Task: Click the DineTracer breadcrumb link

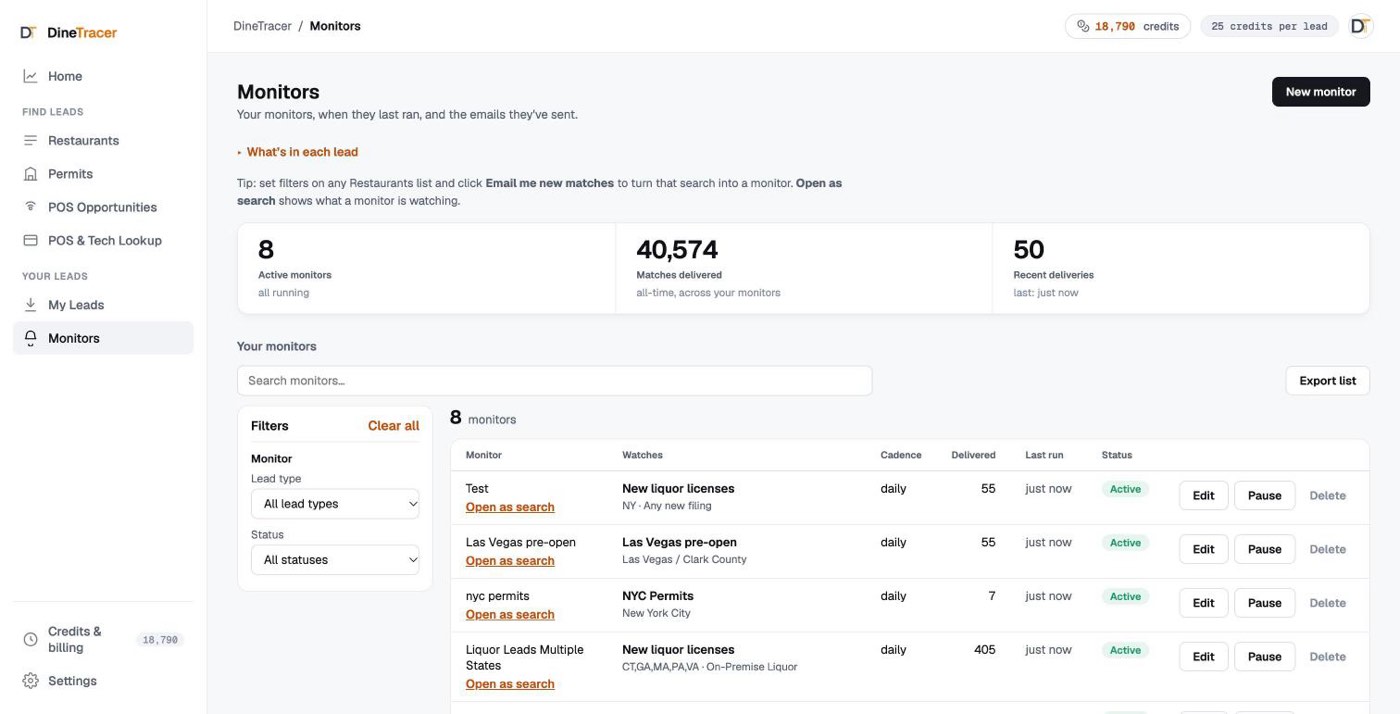Action: 263,26
